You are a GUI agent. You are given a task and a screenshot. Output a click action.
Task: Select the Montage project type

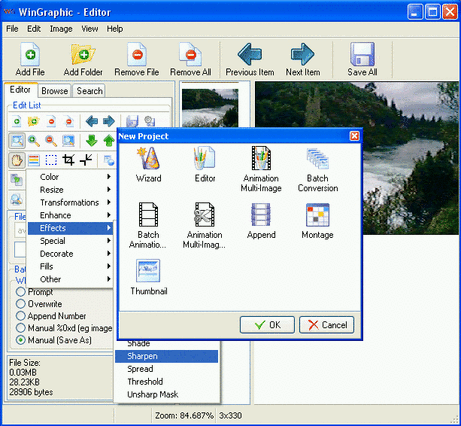pyautogui.click(x=317, y=215)
